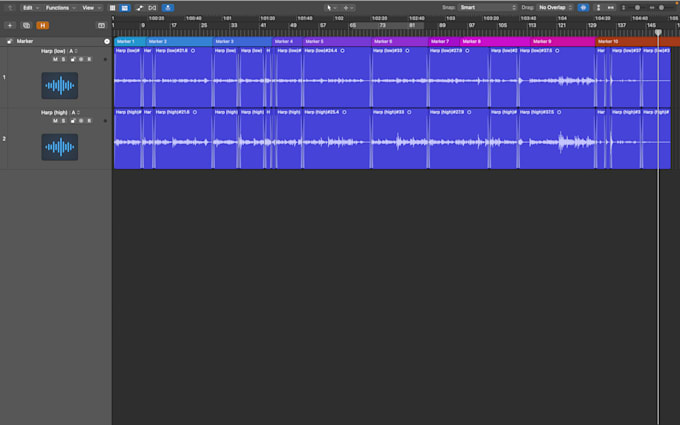
Task: Select Harp (high)#33 audio region
Action: point(399,138)
